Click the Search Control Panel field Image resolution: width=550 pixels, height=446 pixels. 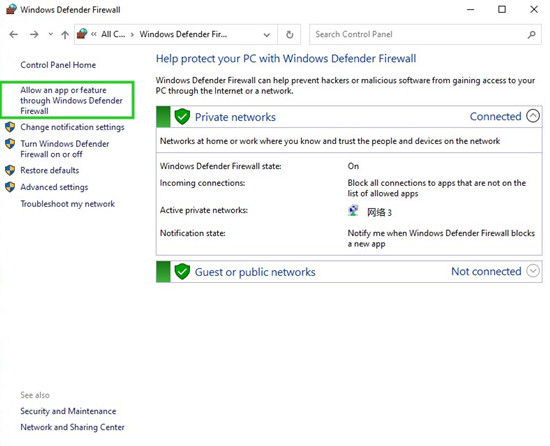[x=425, y=34]
